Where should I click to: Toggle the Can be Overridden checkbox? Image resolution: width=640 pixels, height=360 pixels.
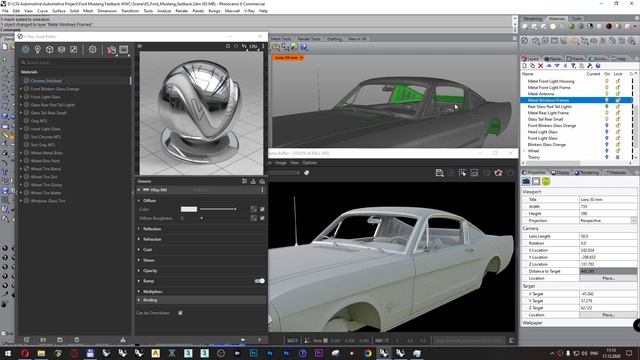(x=180, y=313)
